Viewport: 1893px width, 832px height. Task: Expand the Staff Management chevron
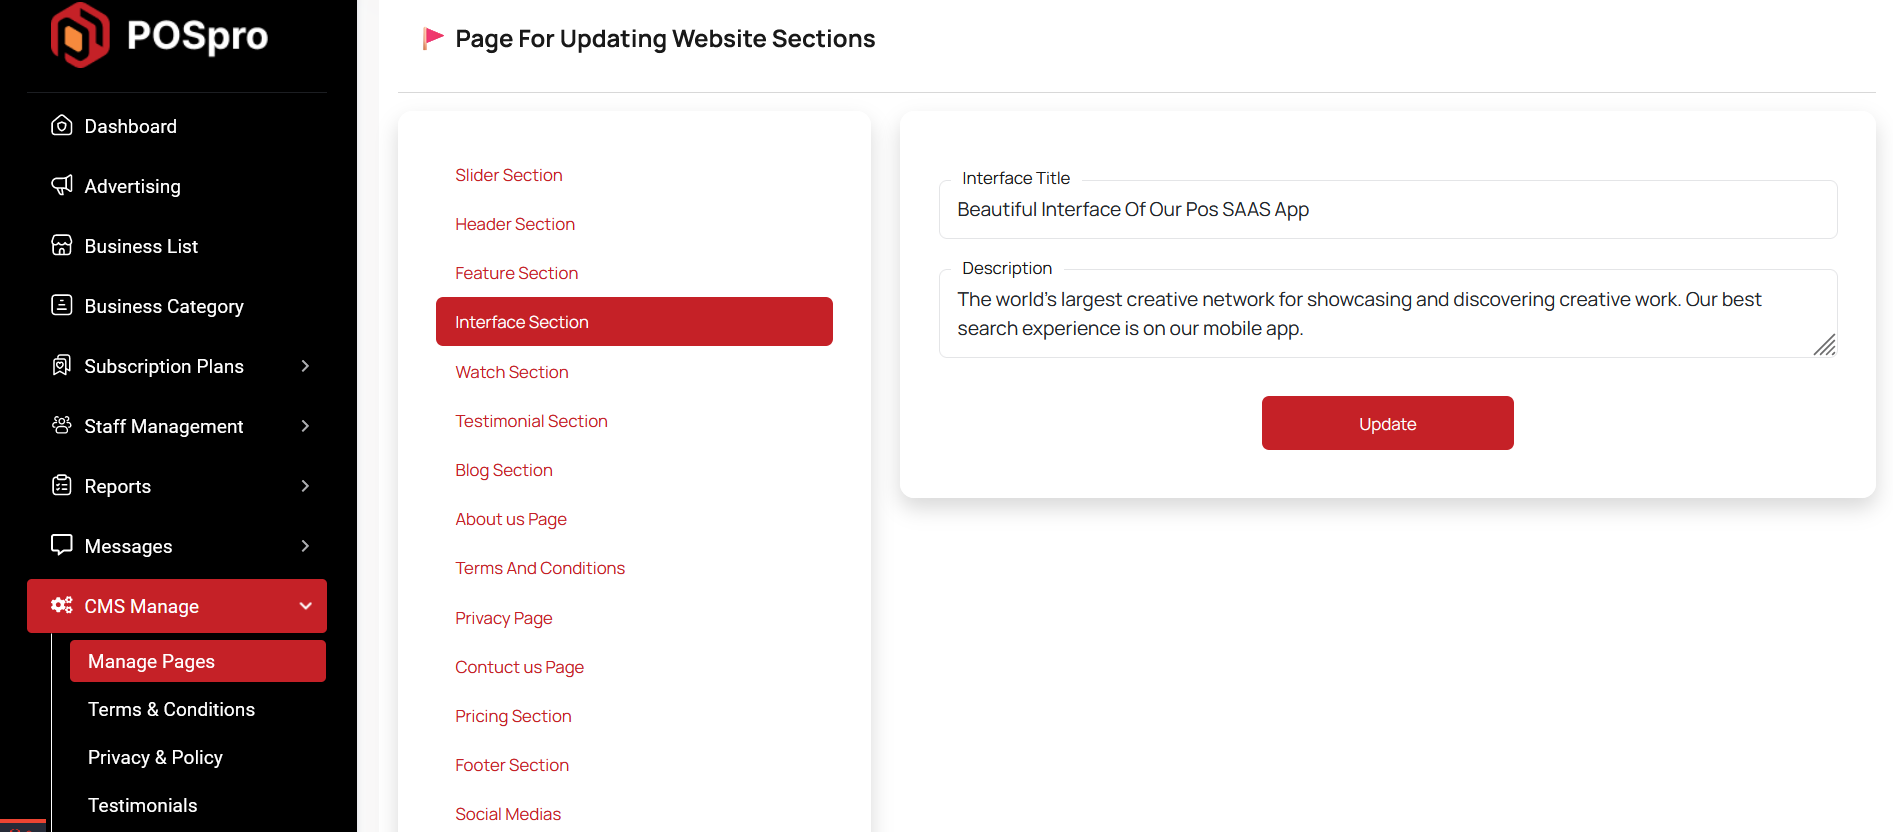point(305,426)
